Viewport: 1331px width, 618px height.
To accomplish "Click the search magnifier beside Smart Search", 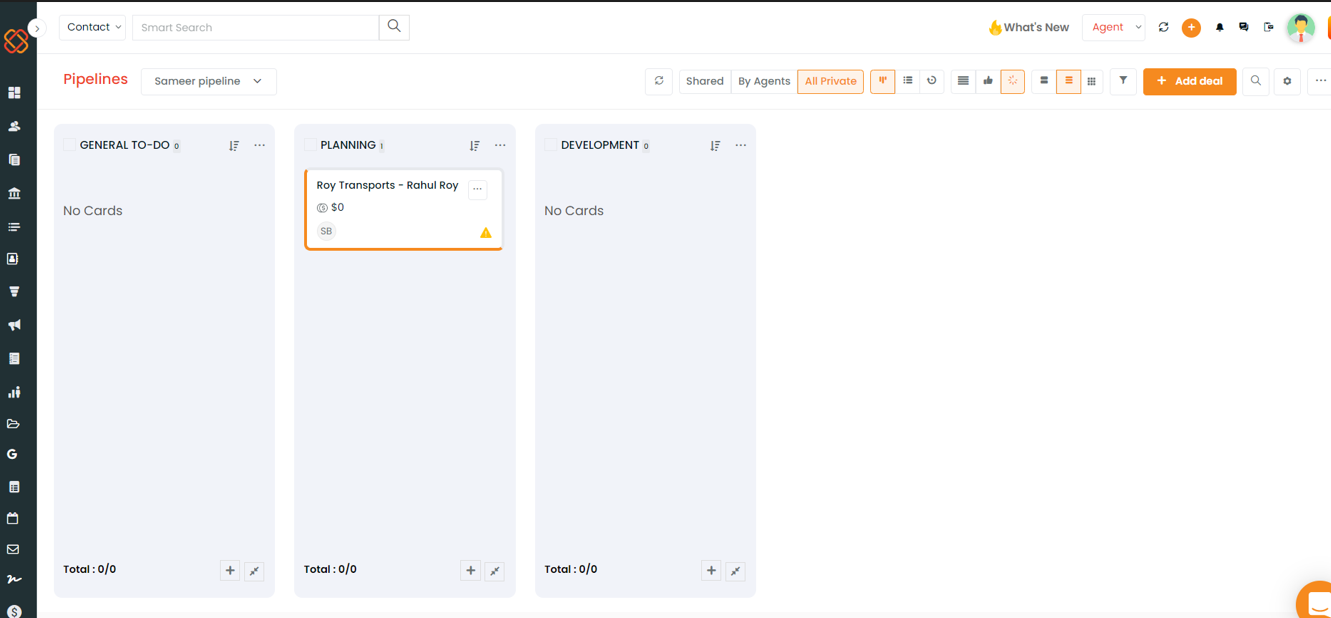I will pos(394,27).
